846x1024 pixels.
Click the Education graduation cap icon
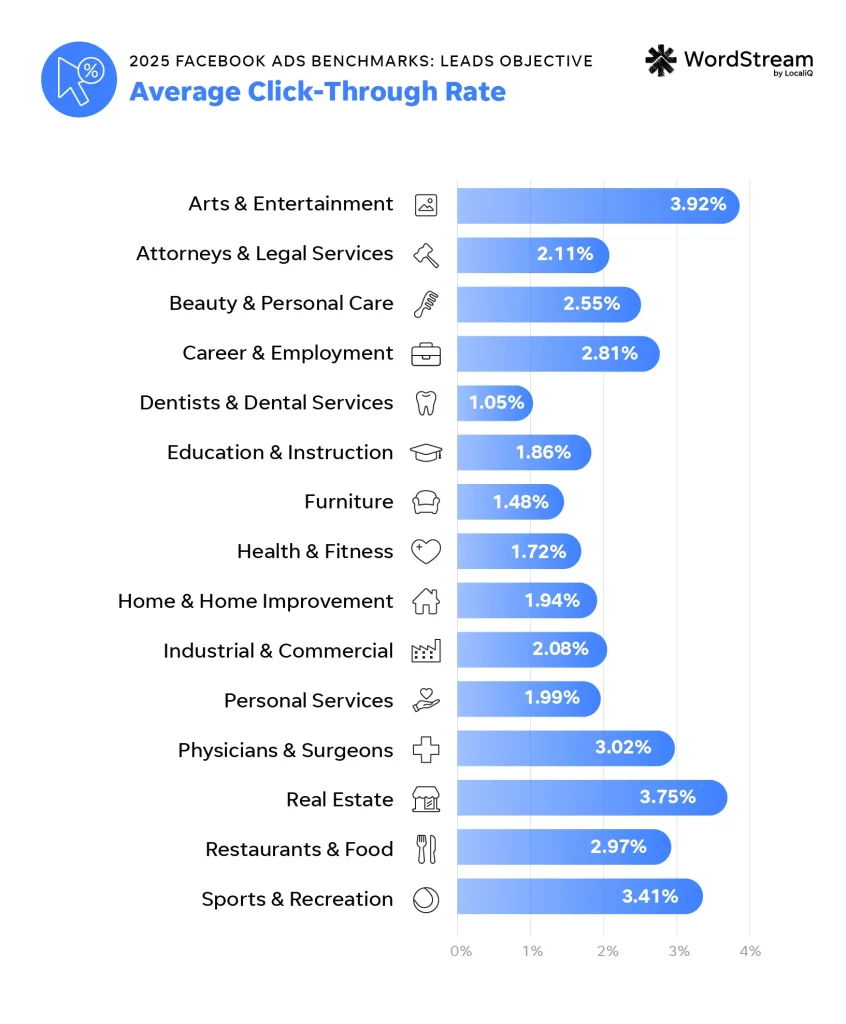pyautogui.click(x=426, y=453)
